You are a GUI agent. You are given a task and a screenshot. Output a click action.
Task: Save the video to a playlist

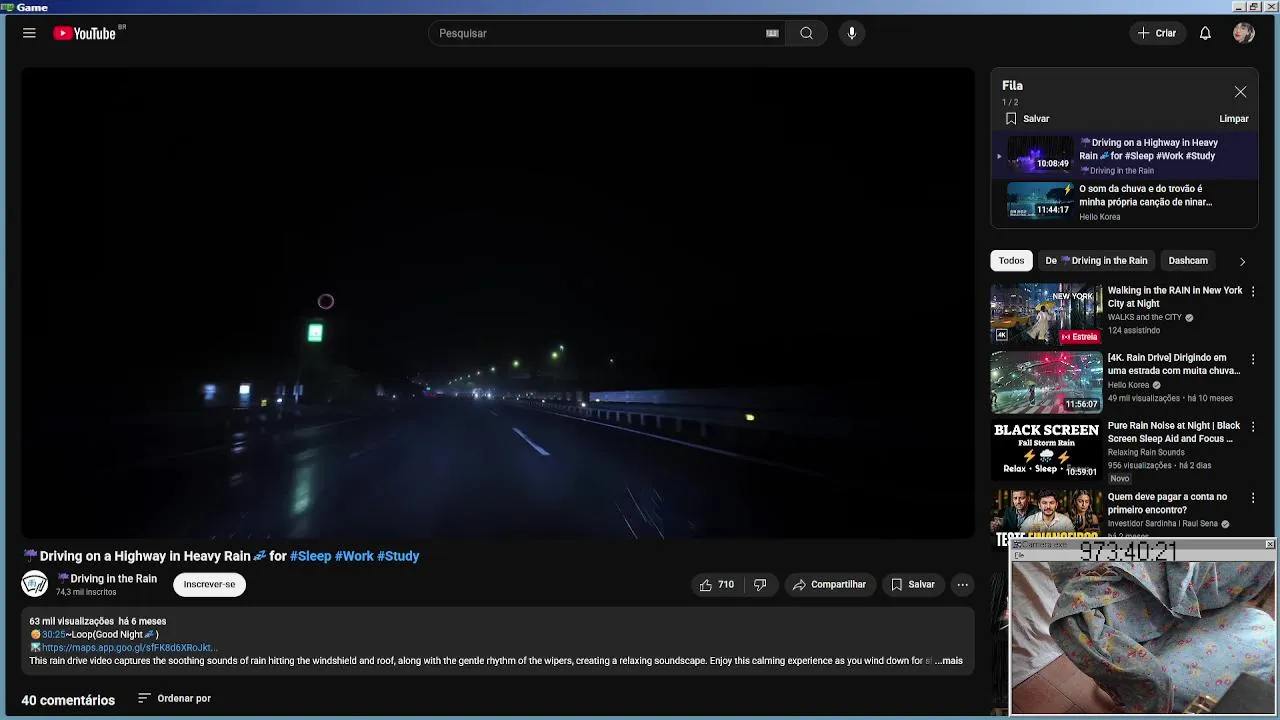912,584
